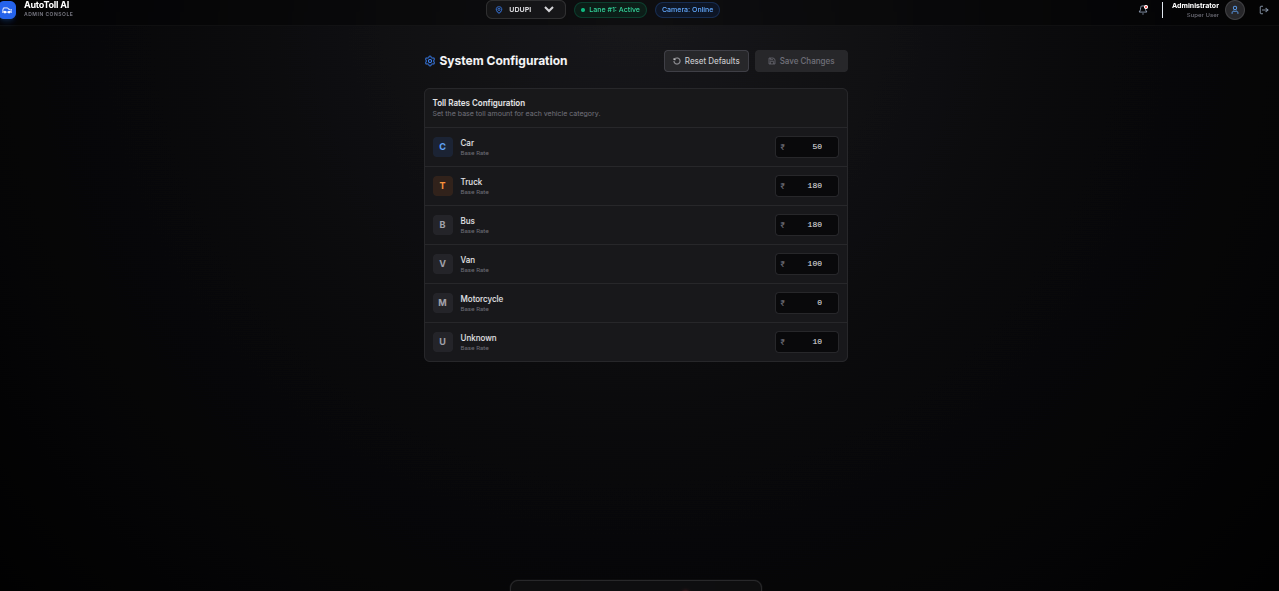
Task: Click the Car category C icon
Action: click(443, 147)
